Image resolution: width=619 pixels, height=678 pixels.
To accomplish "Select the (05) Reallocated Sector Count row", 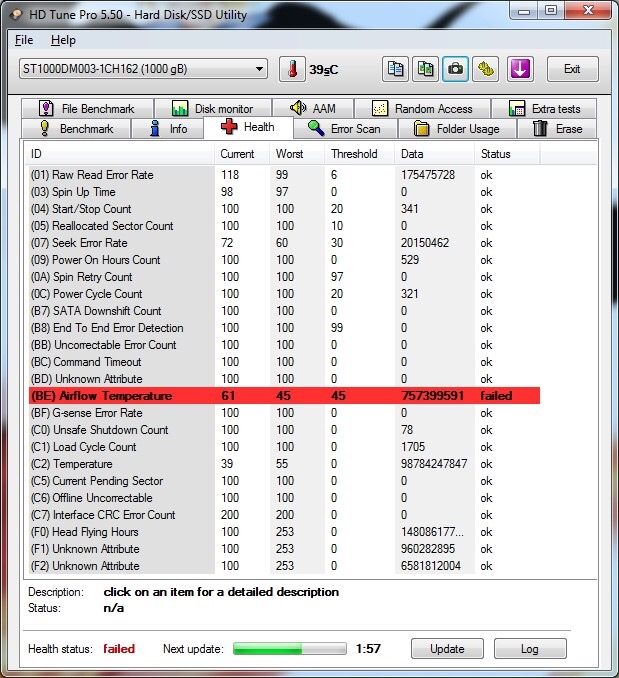I will click(x=284, y=226).
